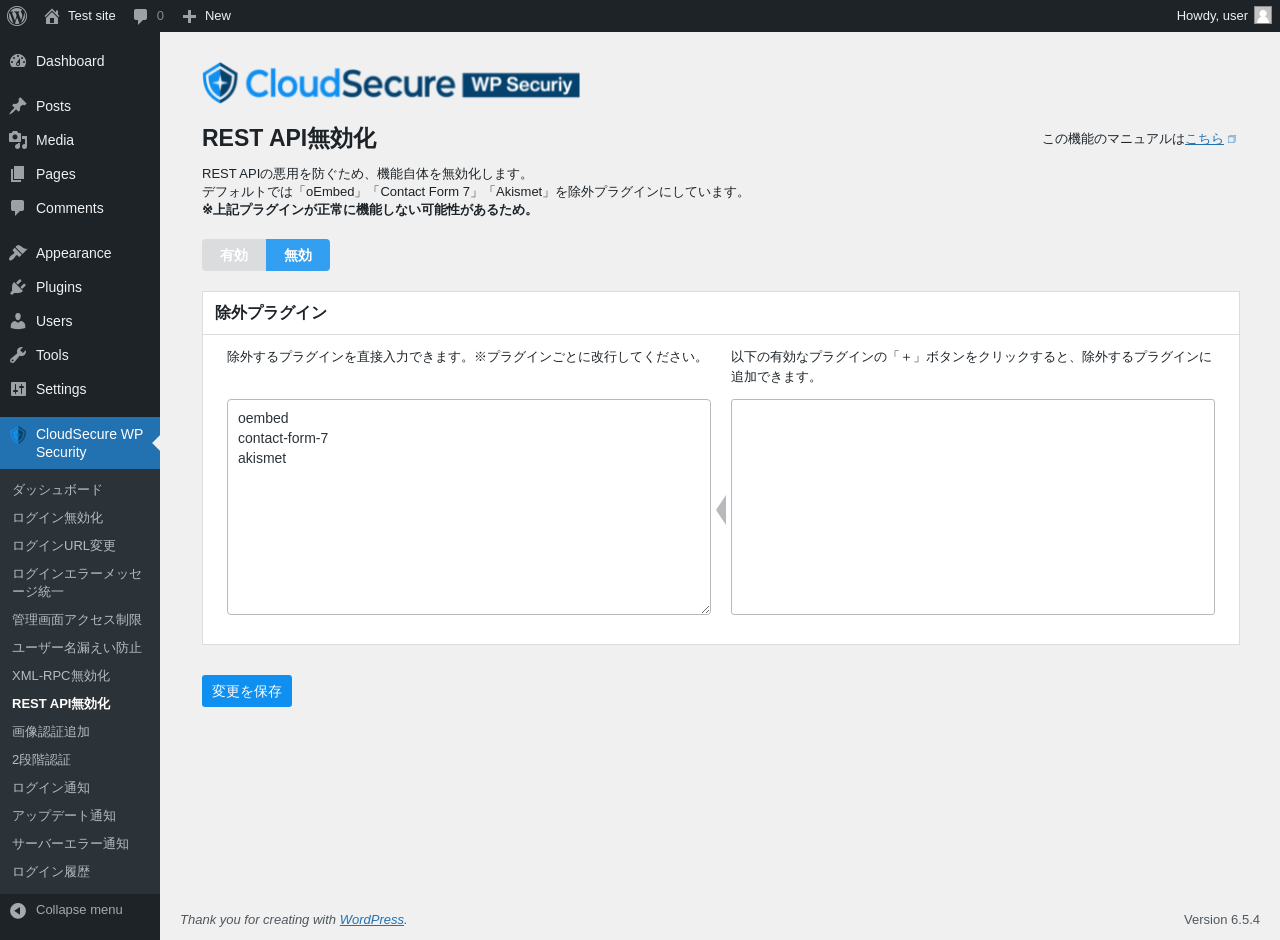Open the XML-RPC無効化 submenu item
The height and width of the screenshot is (940, 1280).
coord(80,676)
